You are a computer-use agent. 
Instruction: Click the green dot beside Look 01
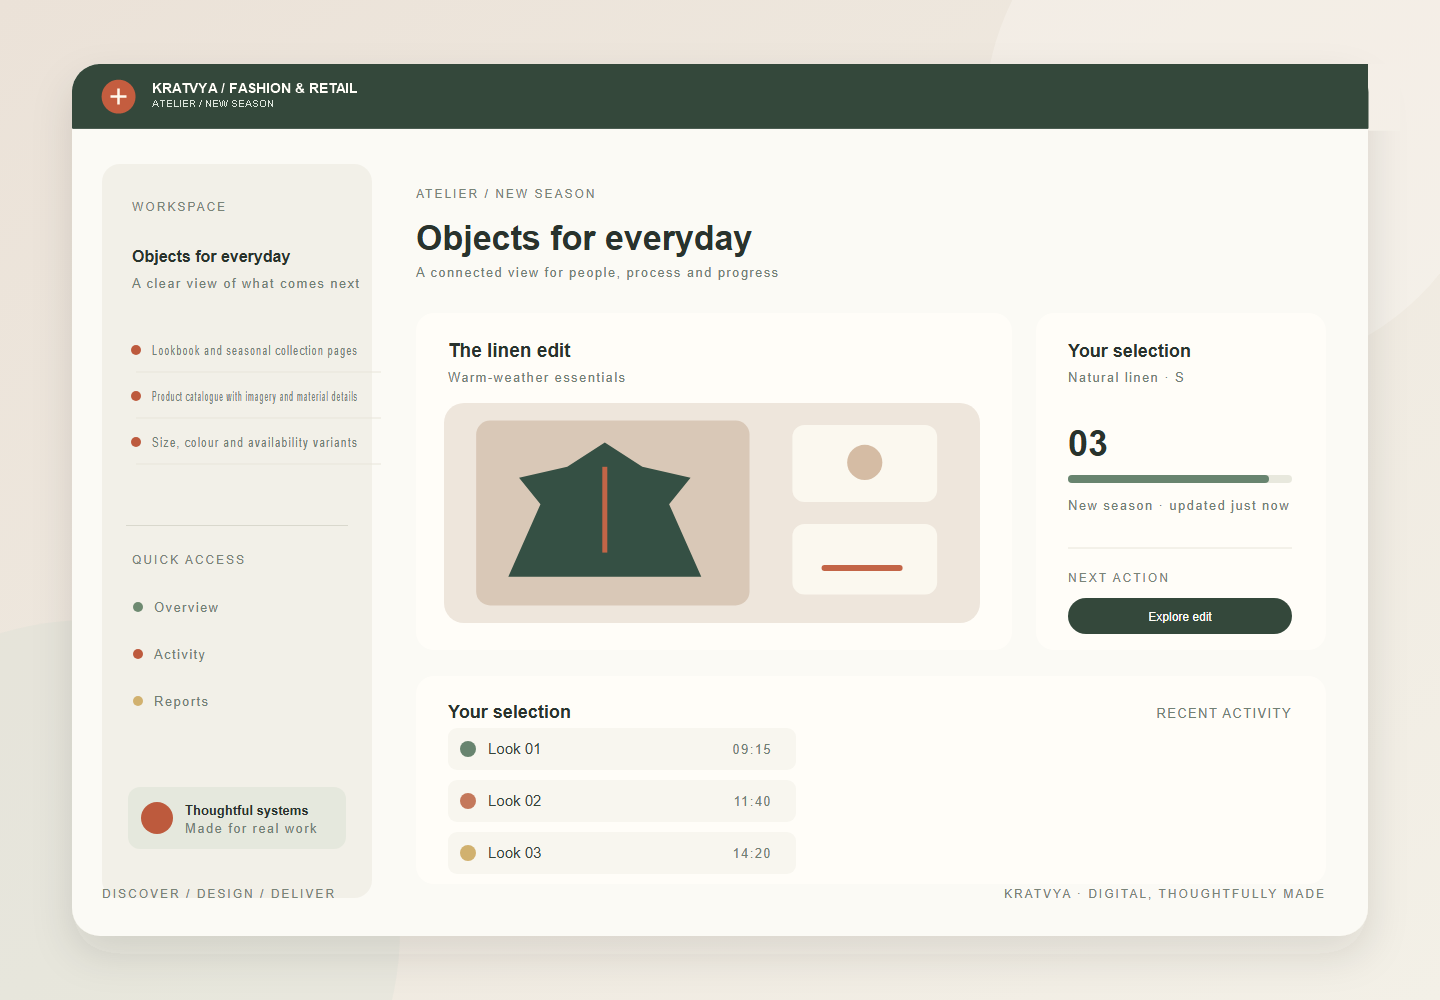[468, 749]
